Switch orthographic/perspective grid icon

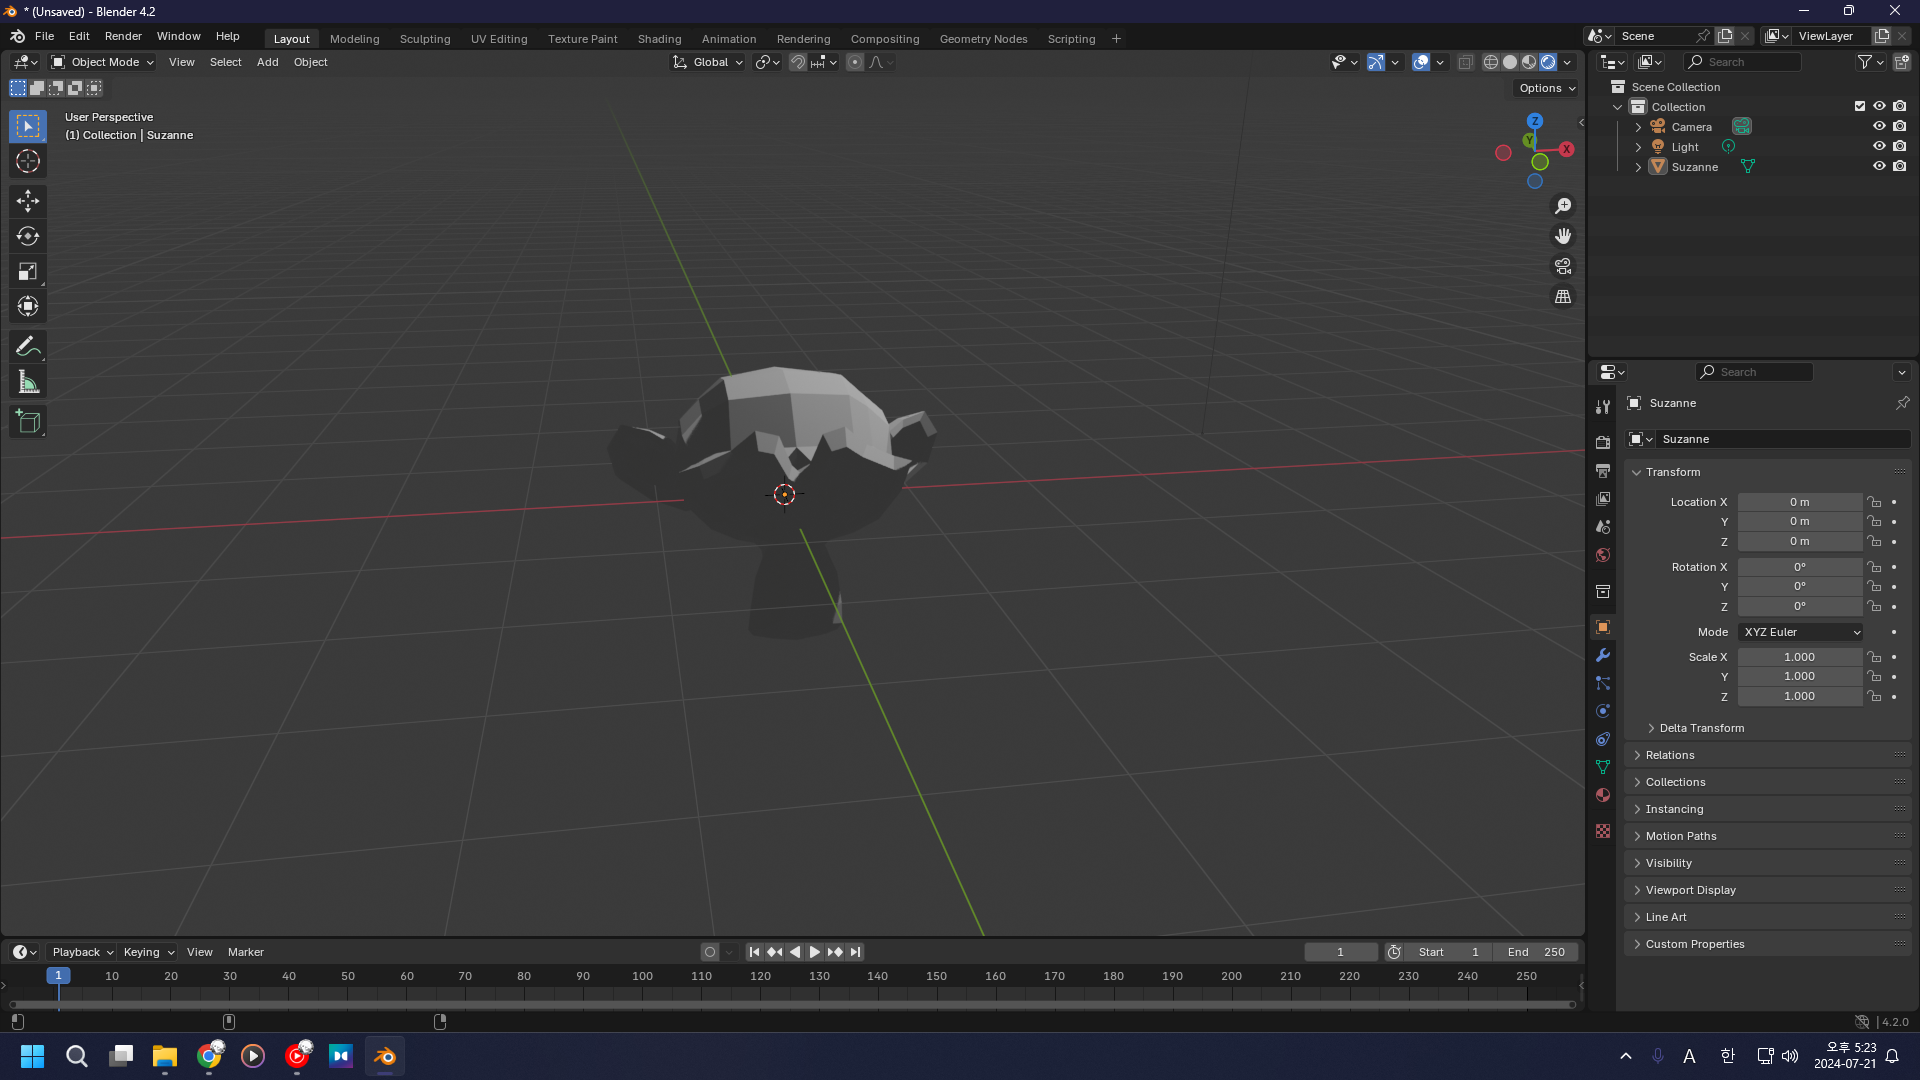(1563, 296)
